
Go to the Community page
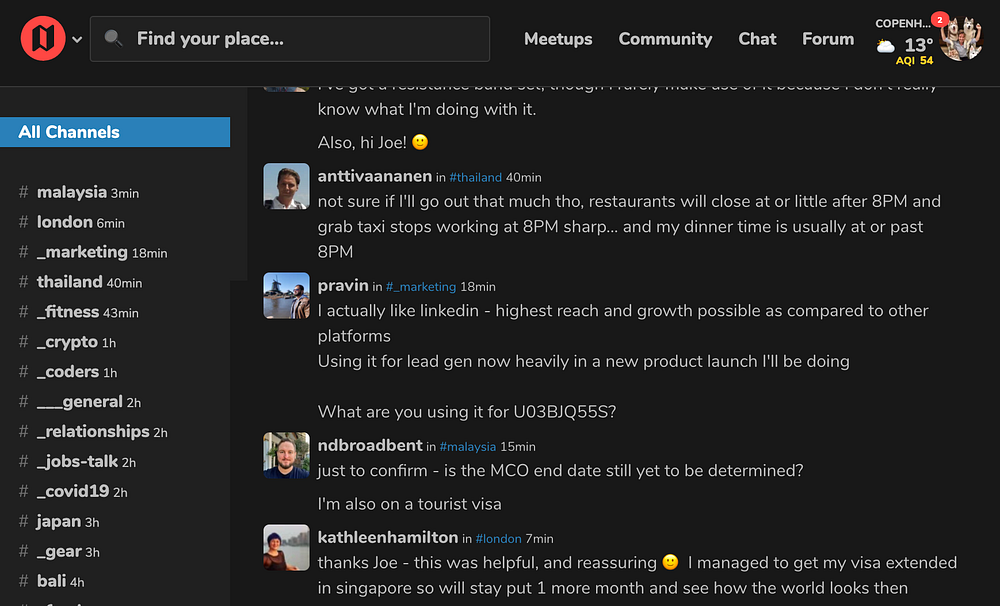point(665,39)
